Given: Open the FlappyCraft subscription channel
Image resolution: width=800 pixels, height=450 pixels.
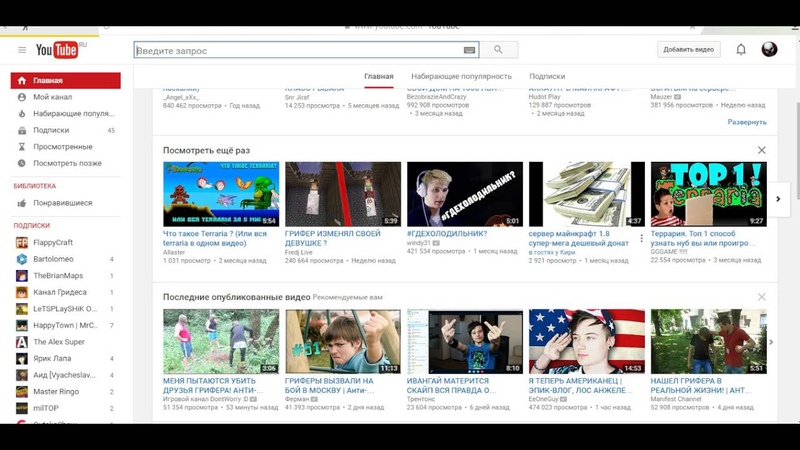Looking at the screenshot, I should click(x=53, y=242).
